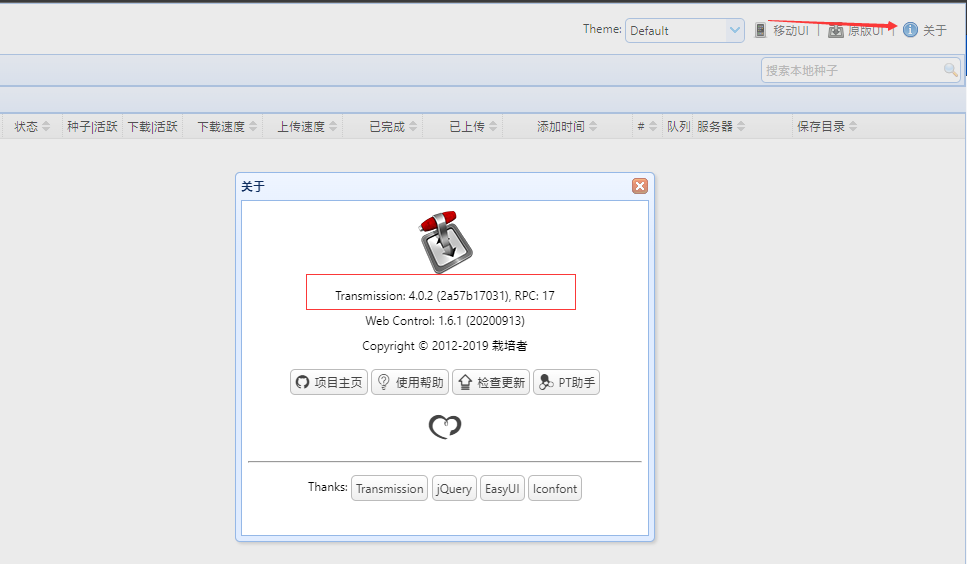This screenshot has height=564, width=967.
Task: Click the 关于 info icon
Action: (x=910, y=30)
